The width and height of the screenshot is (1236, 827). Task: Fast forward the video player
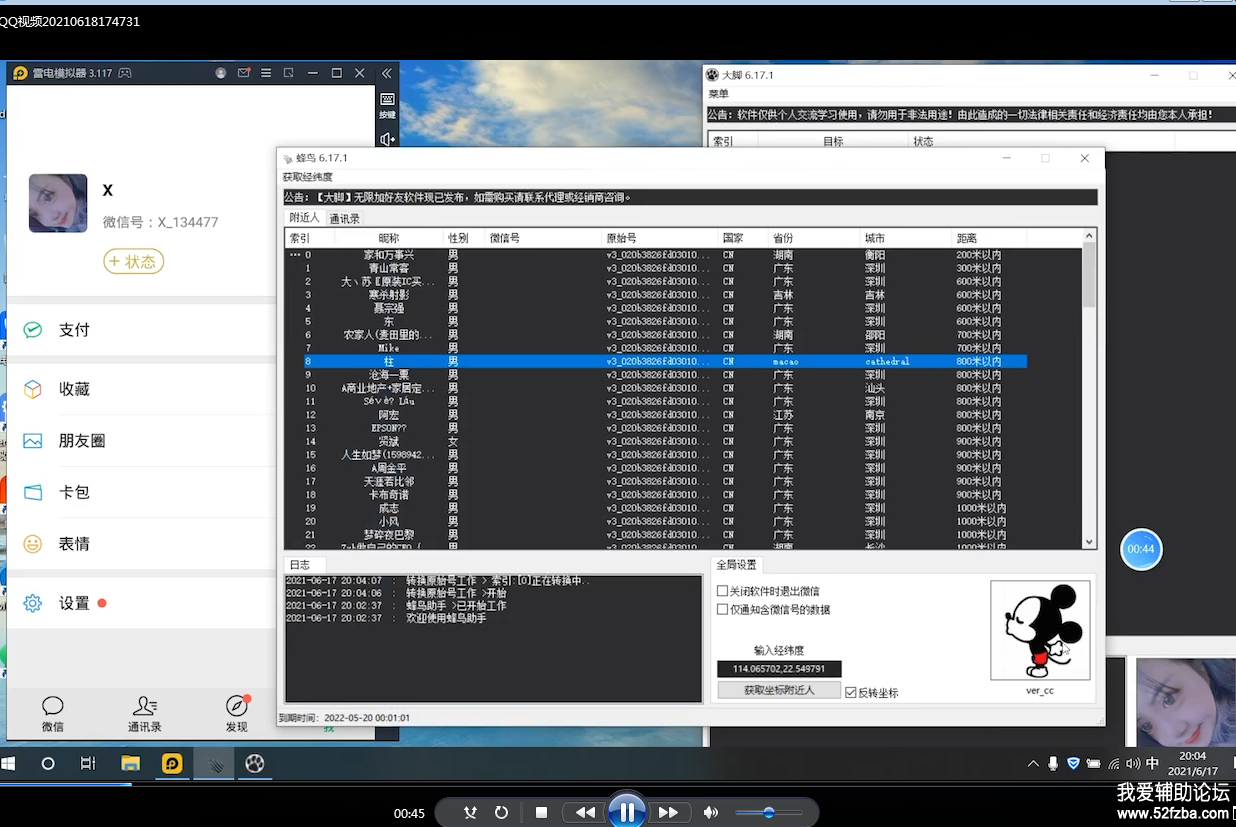click(669, 813)
